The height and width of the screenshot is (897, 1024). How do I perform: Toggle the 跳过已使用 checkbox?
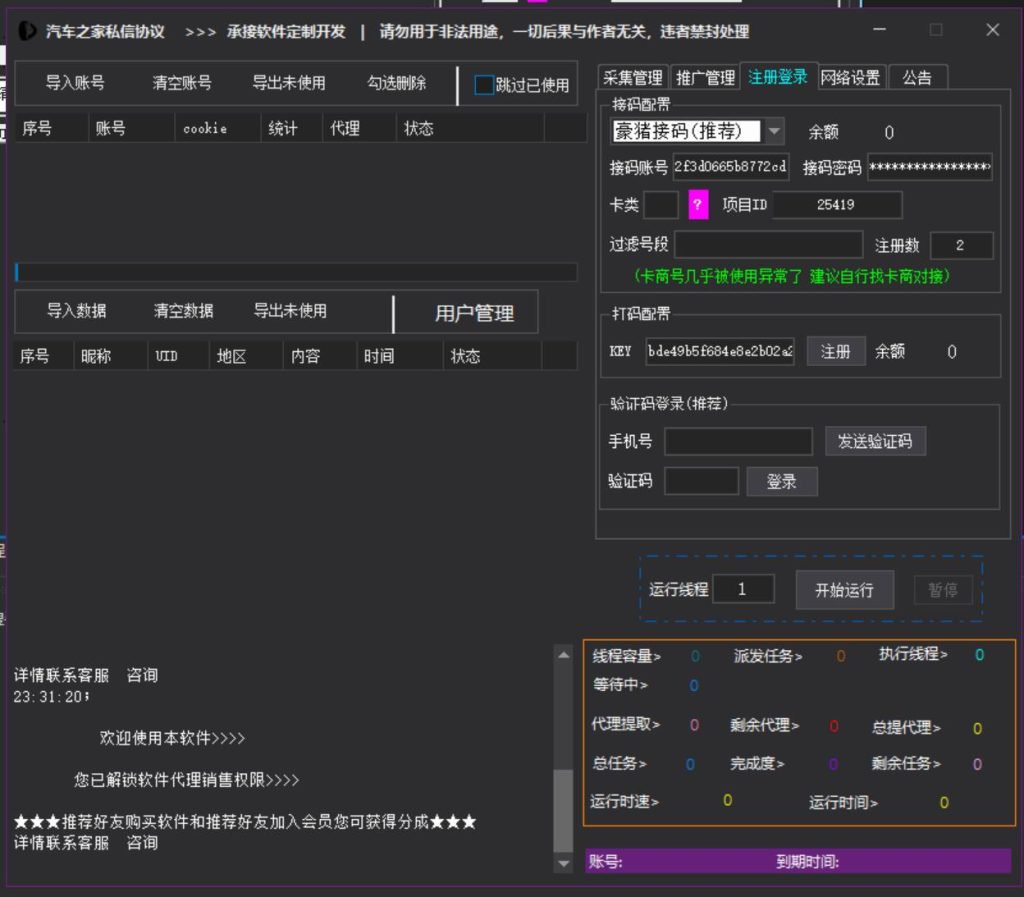pyautogui.click(x=484, y=86)
